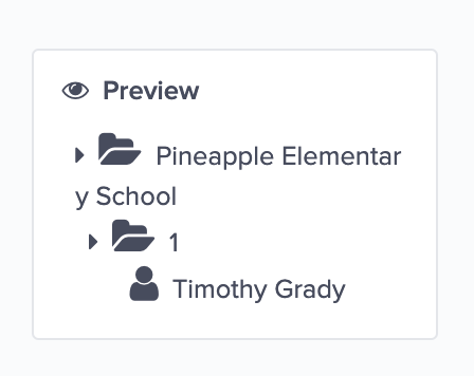Click the Pineapple Elementary School folder icon
Screen dimensions: 474x376
pyautogui.click(x=119, y=149)
